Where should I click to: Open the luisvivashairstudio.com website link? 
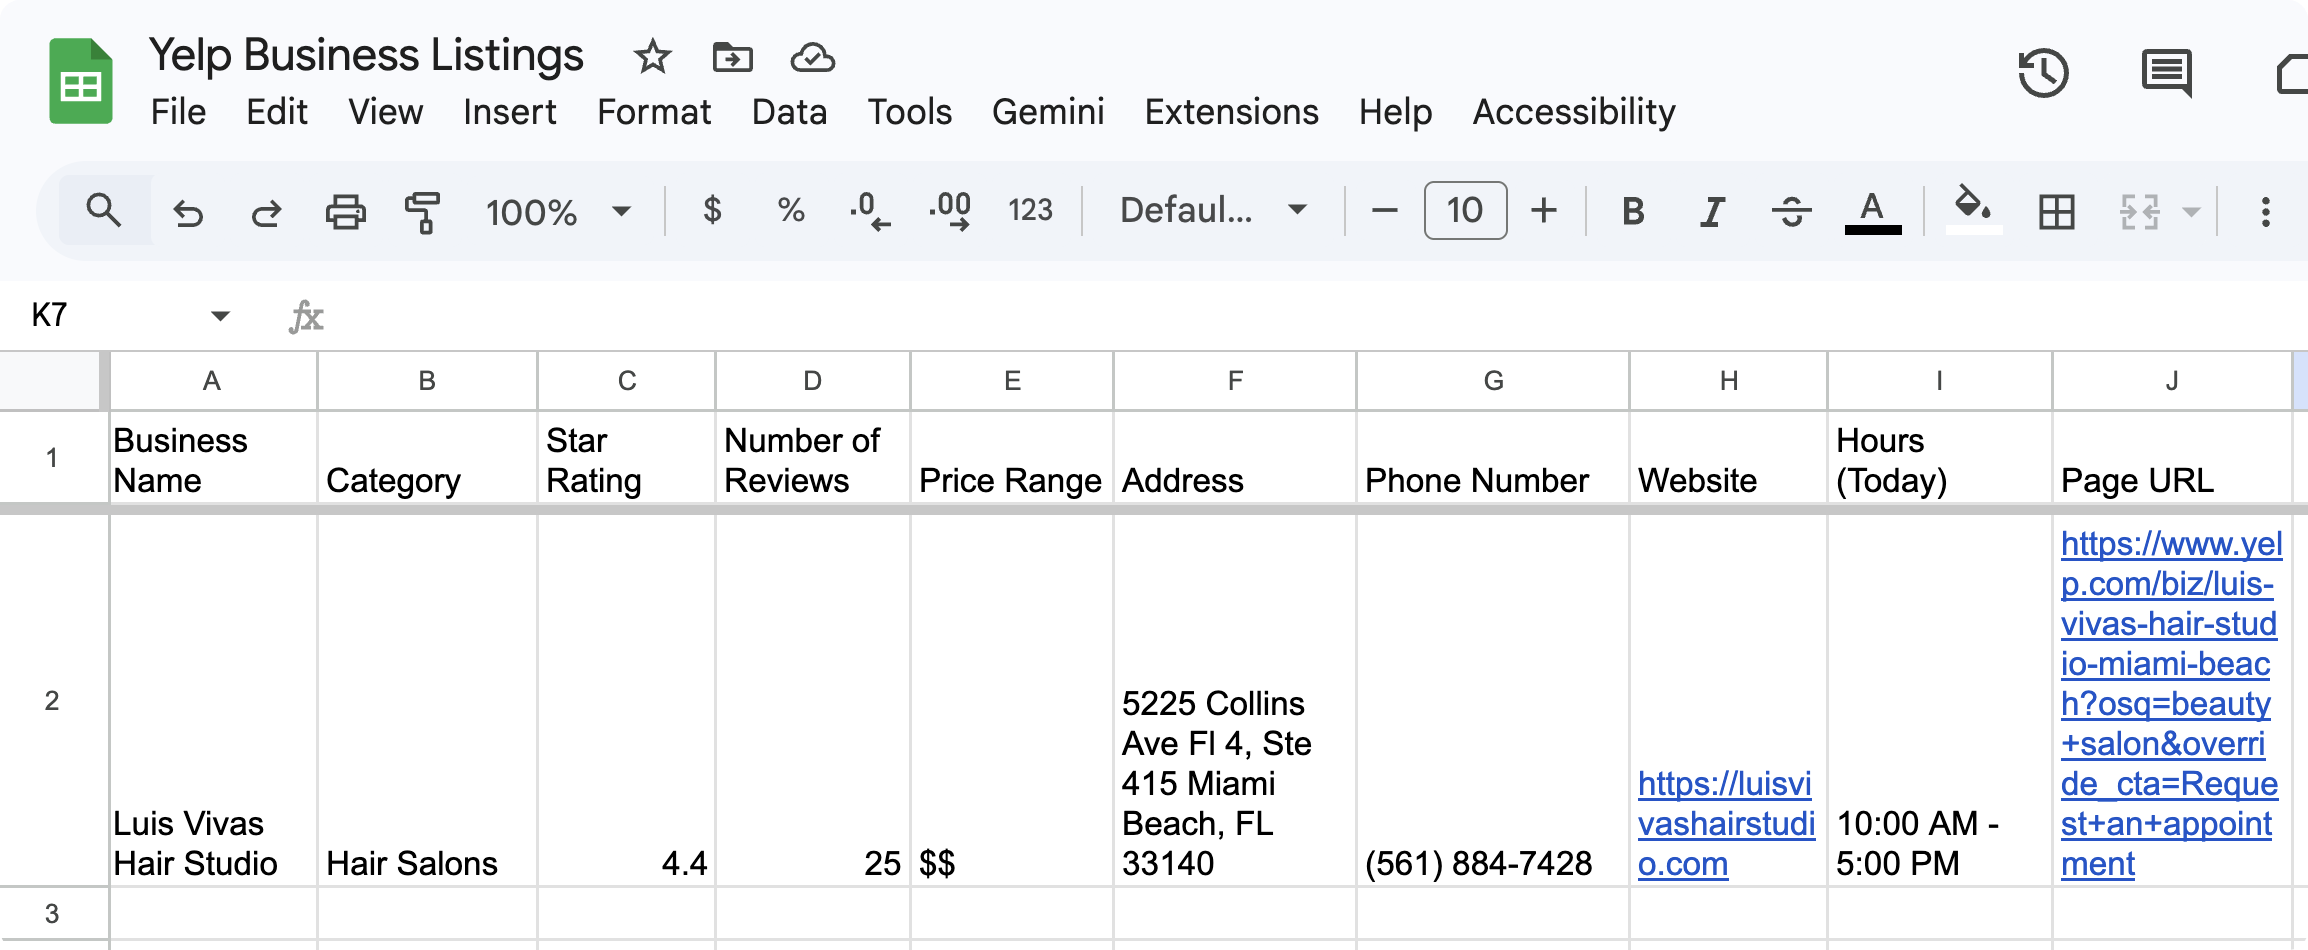point(1725,824)
